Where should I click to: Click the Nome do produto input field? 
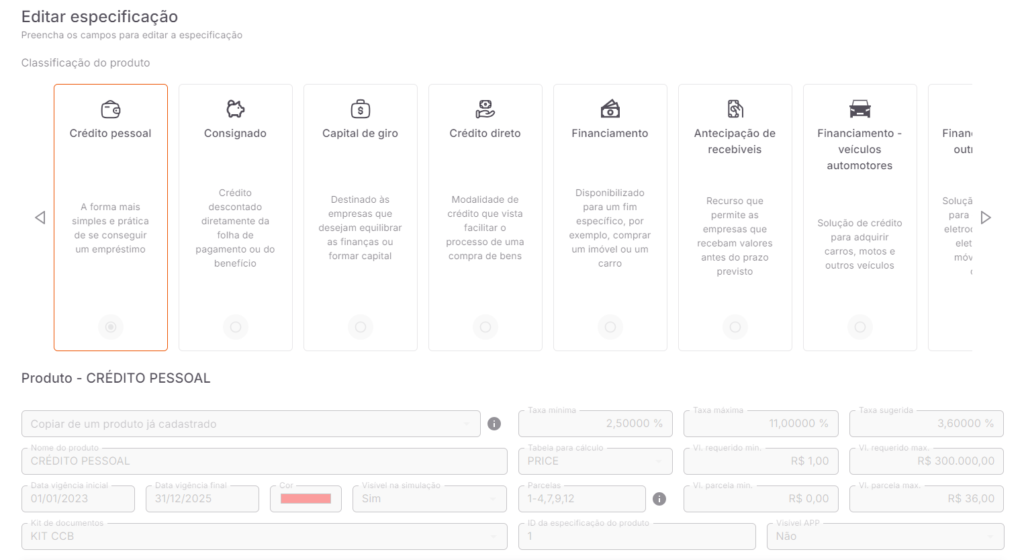(264, 461)
